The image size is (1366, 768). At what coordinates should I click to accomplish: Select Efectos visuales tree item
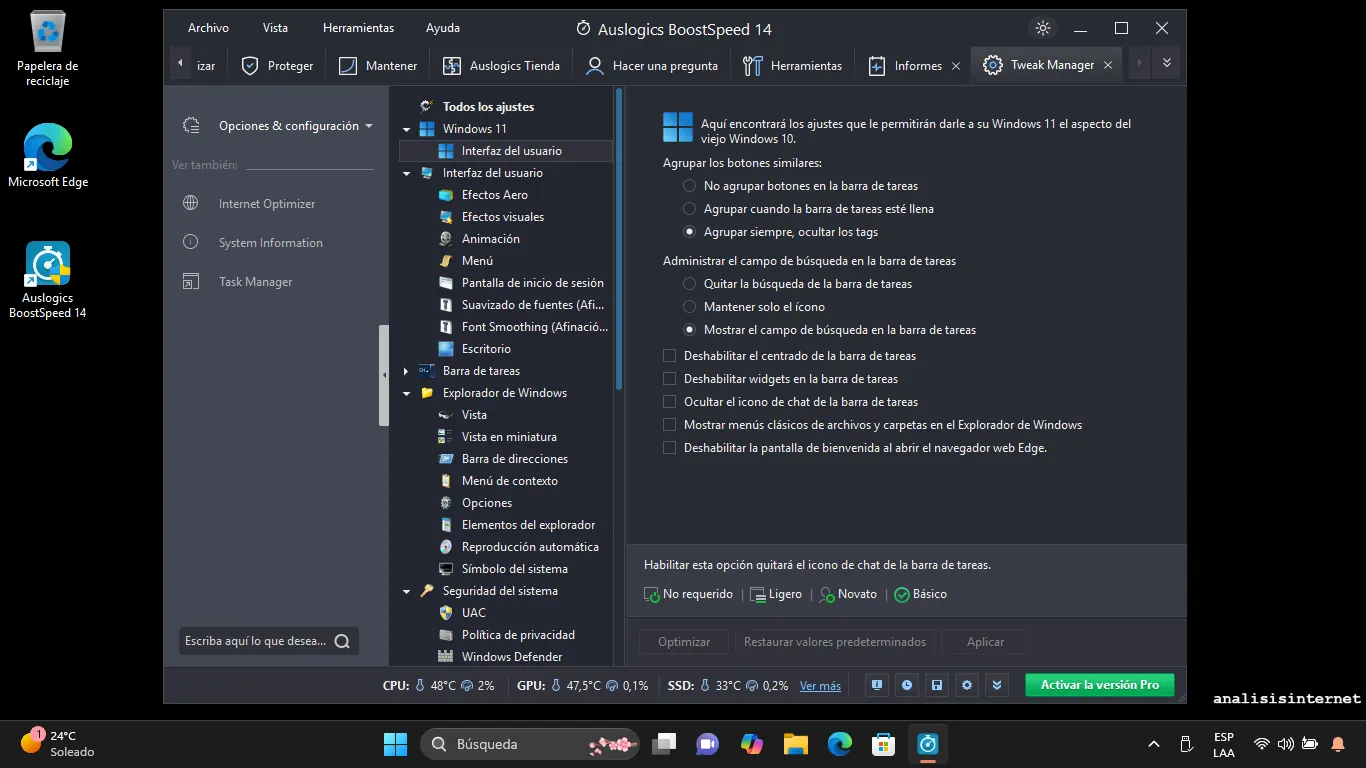[503, 217]
